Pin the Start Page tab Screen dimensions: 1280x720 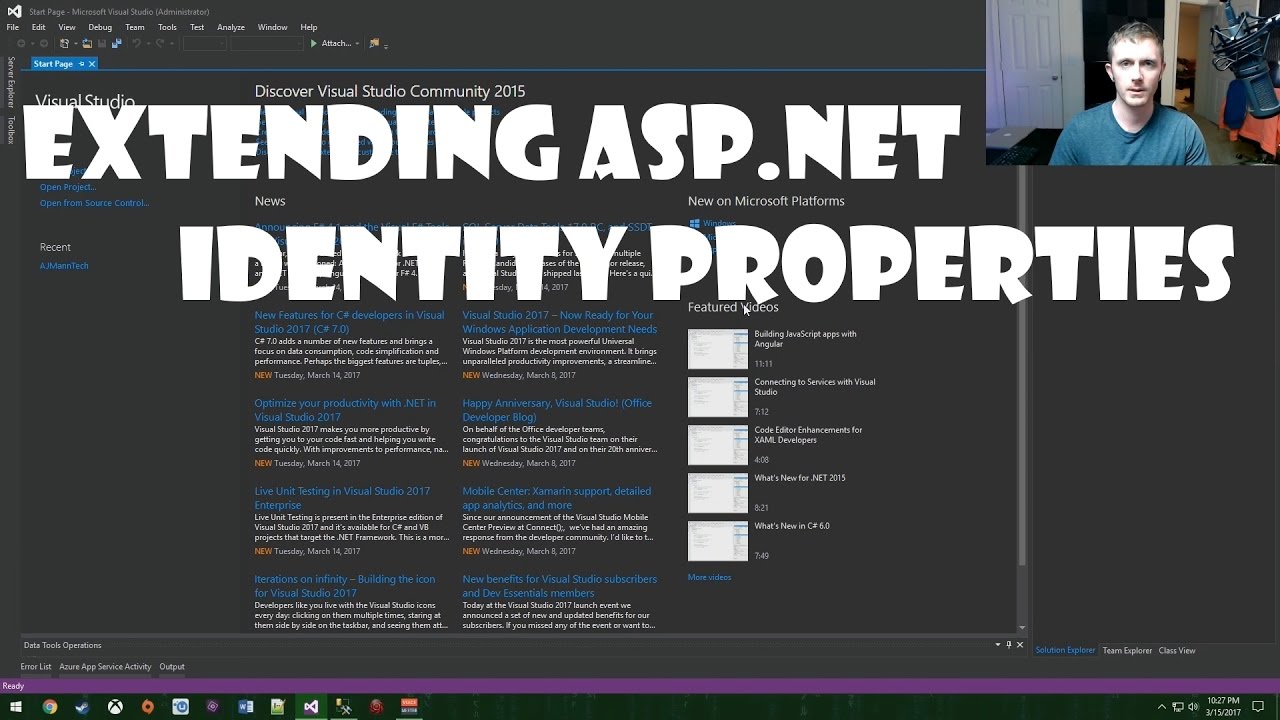(x=81, y=64)
